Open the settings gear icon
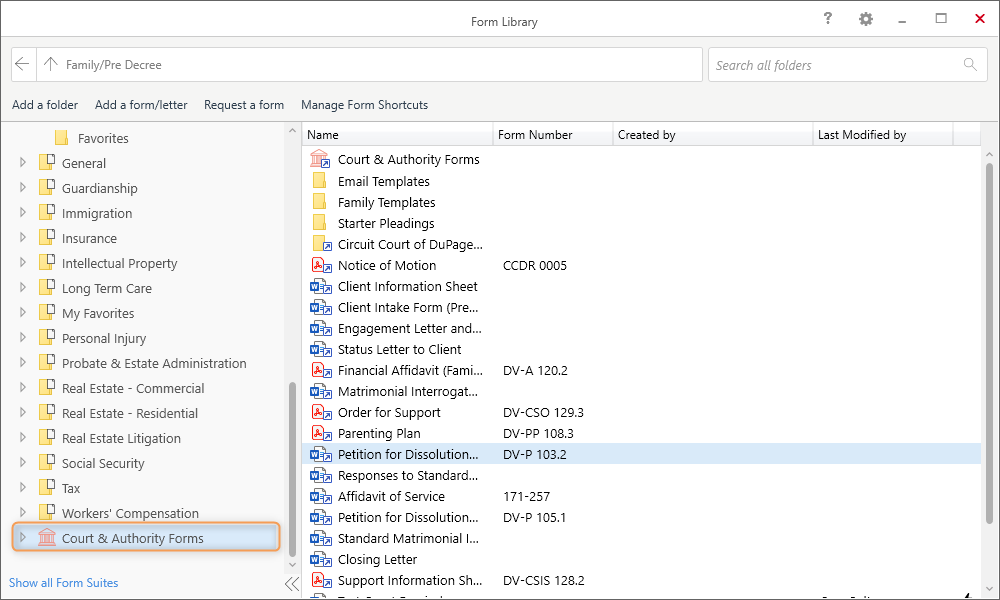 pyautogui.click(x=866, y=19)
